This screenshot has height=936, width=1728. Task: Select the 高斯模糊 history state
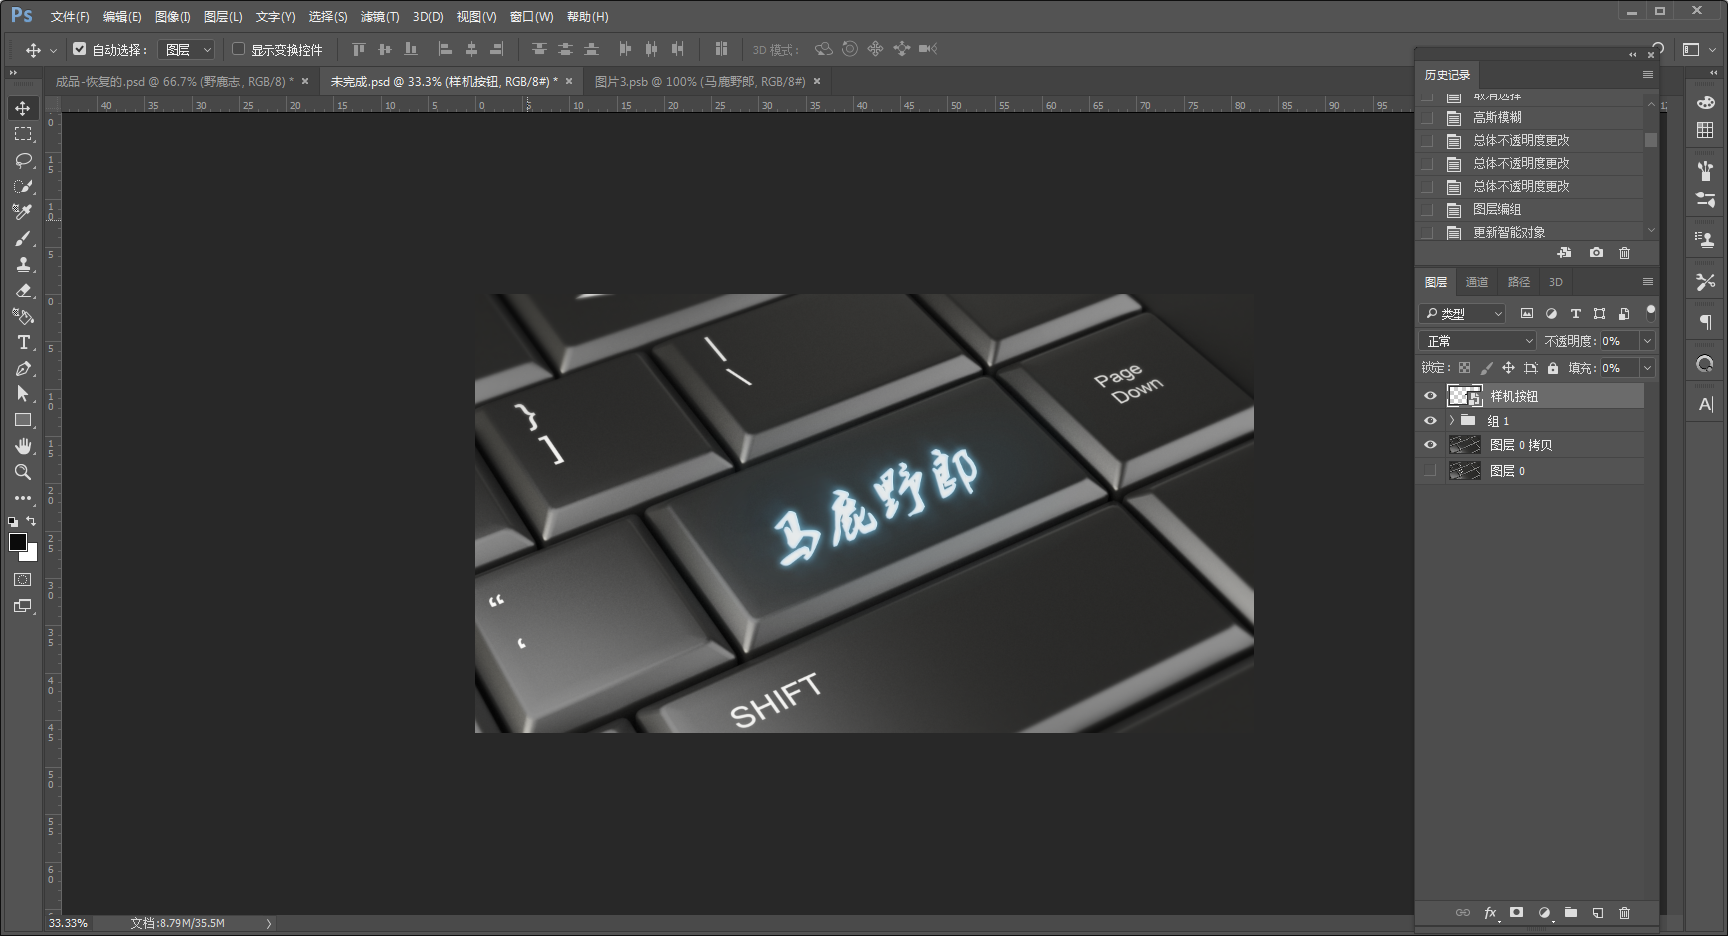tap(1530, 117)
